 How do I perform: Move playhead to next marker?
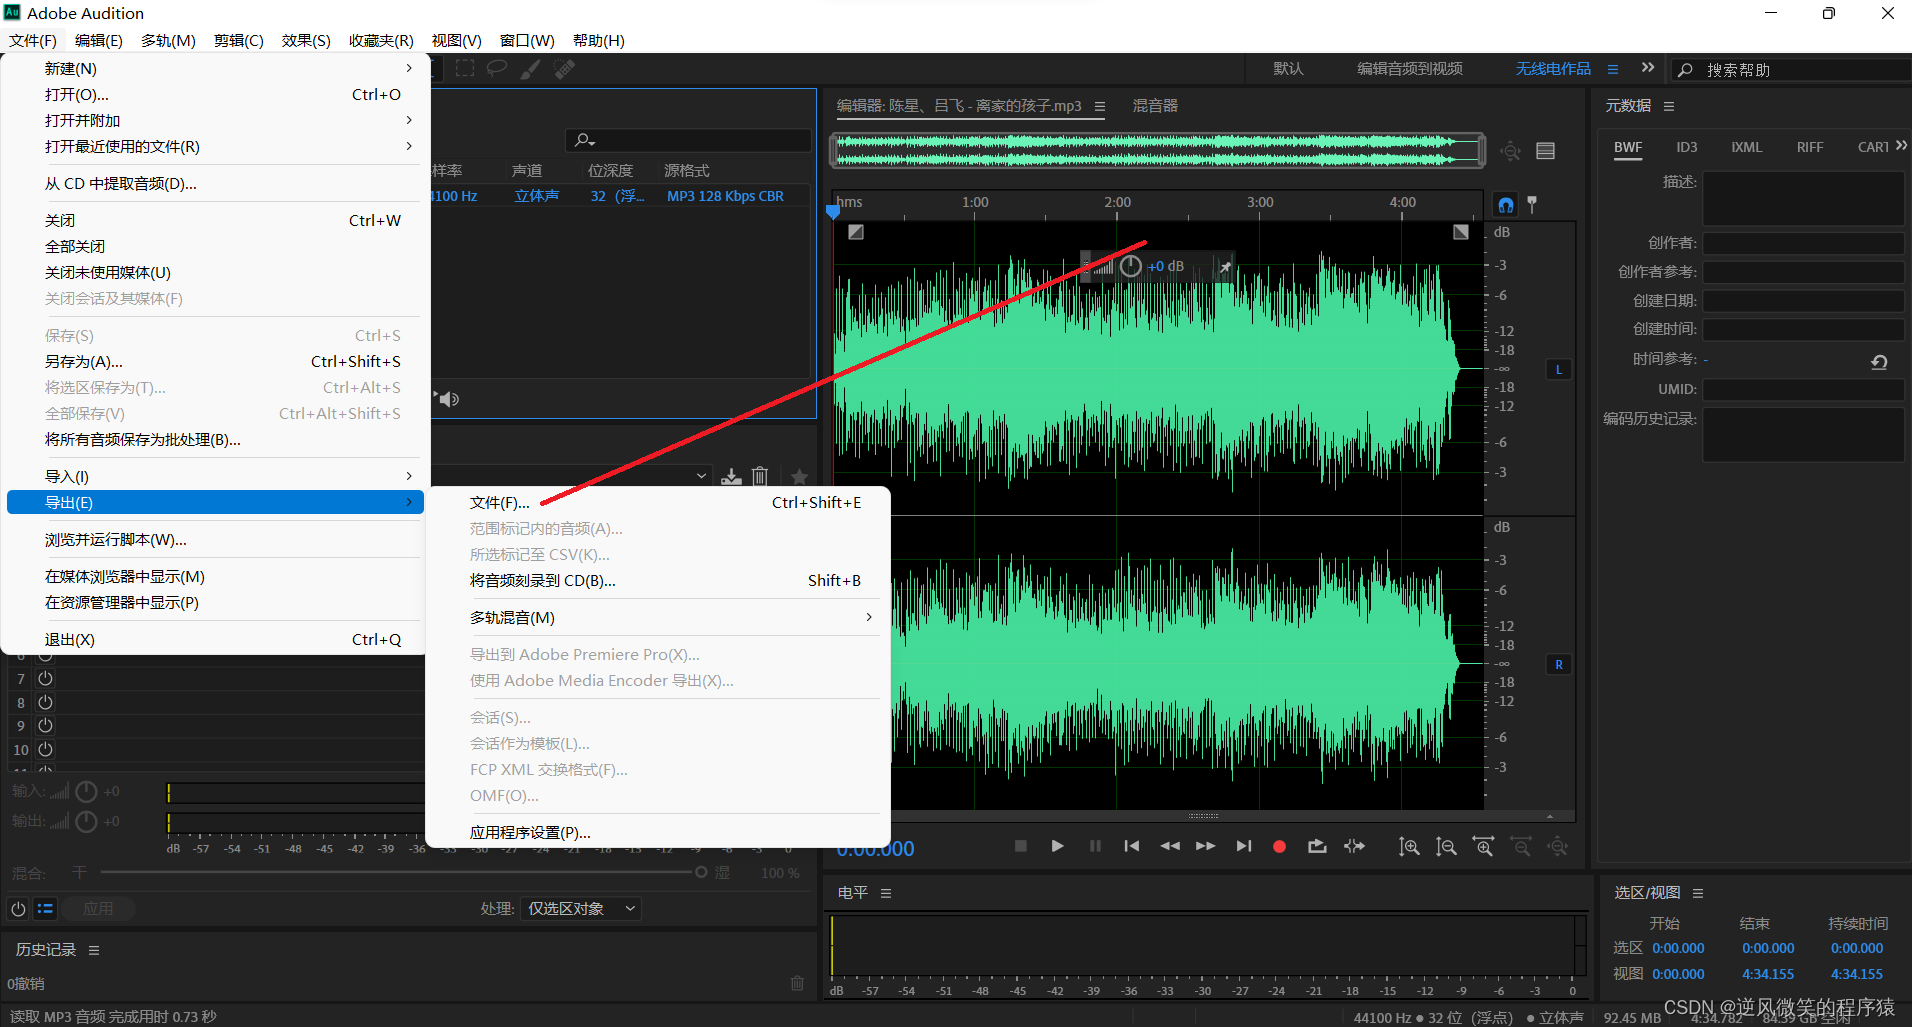pos(1243,846)
